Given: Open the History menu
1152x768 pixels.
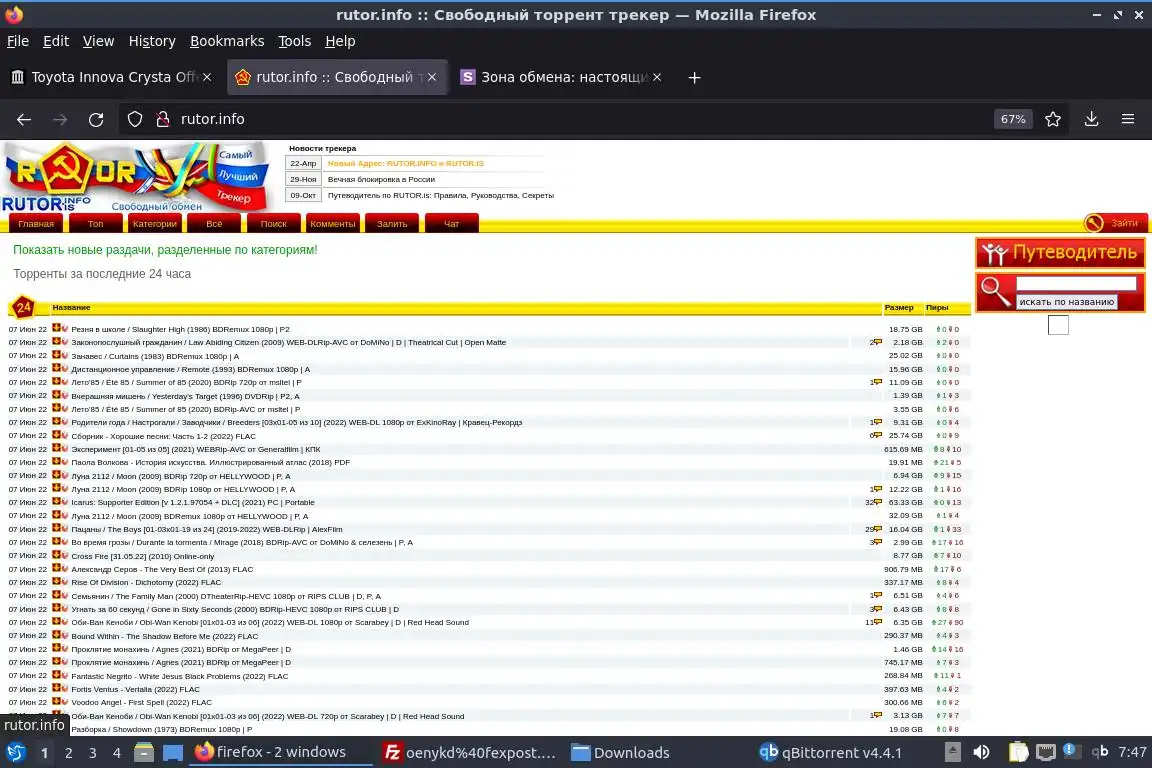Looking at the screenshot, I should coord(152,41).
